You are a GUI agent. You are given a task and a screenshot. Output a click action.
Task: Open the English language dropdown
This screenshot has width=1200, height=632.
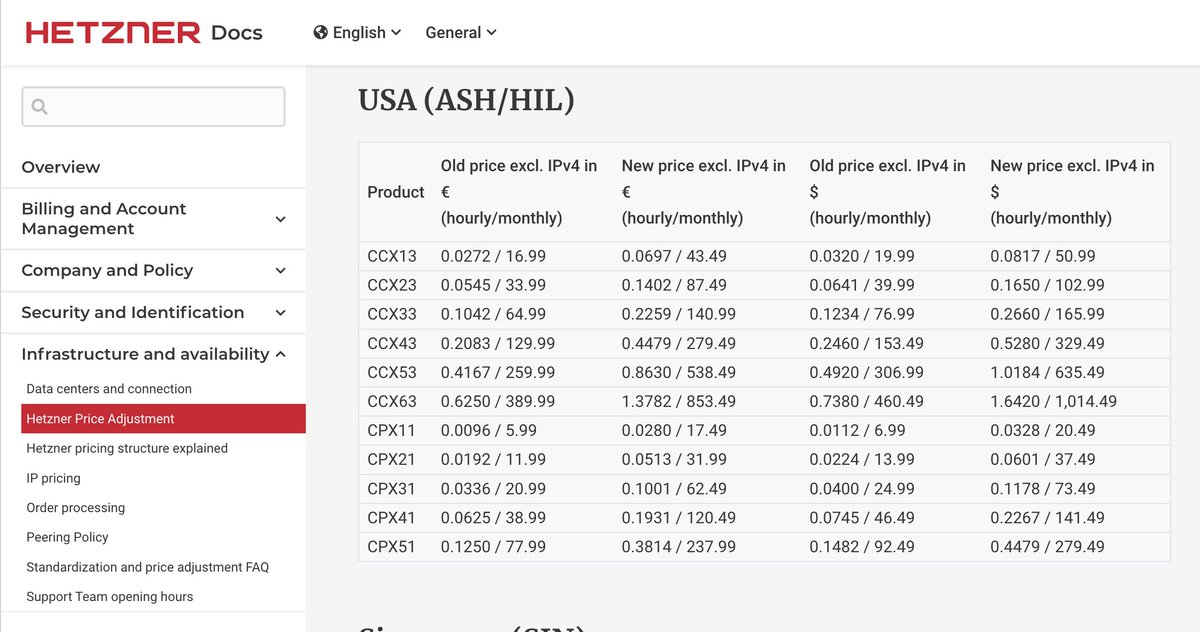pos(357,32)
